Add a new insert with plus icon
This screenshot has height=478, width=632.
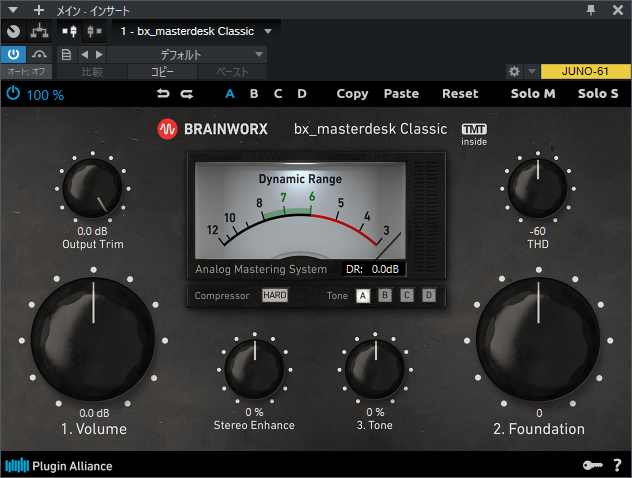39,10
